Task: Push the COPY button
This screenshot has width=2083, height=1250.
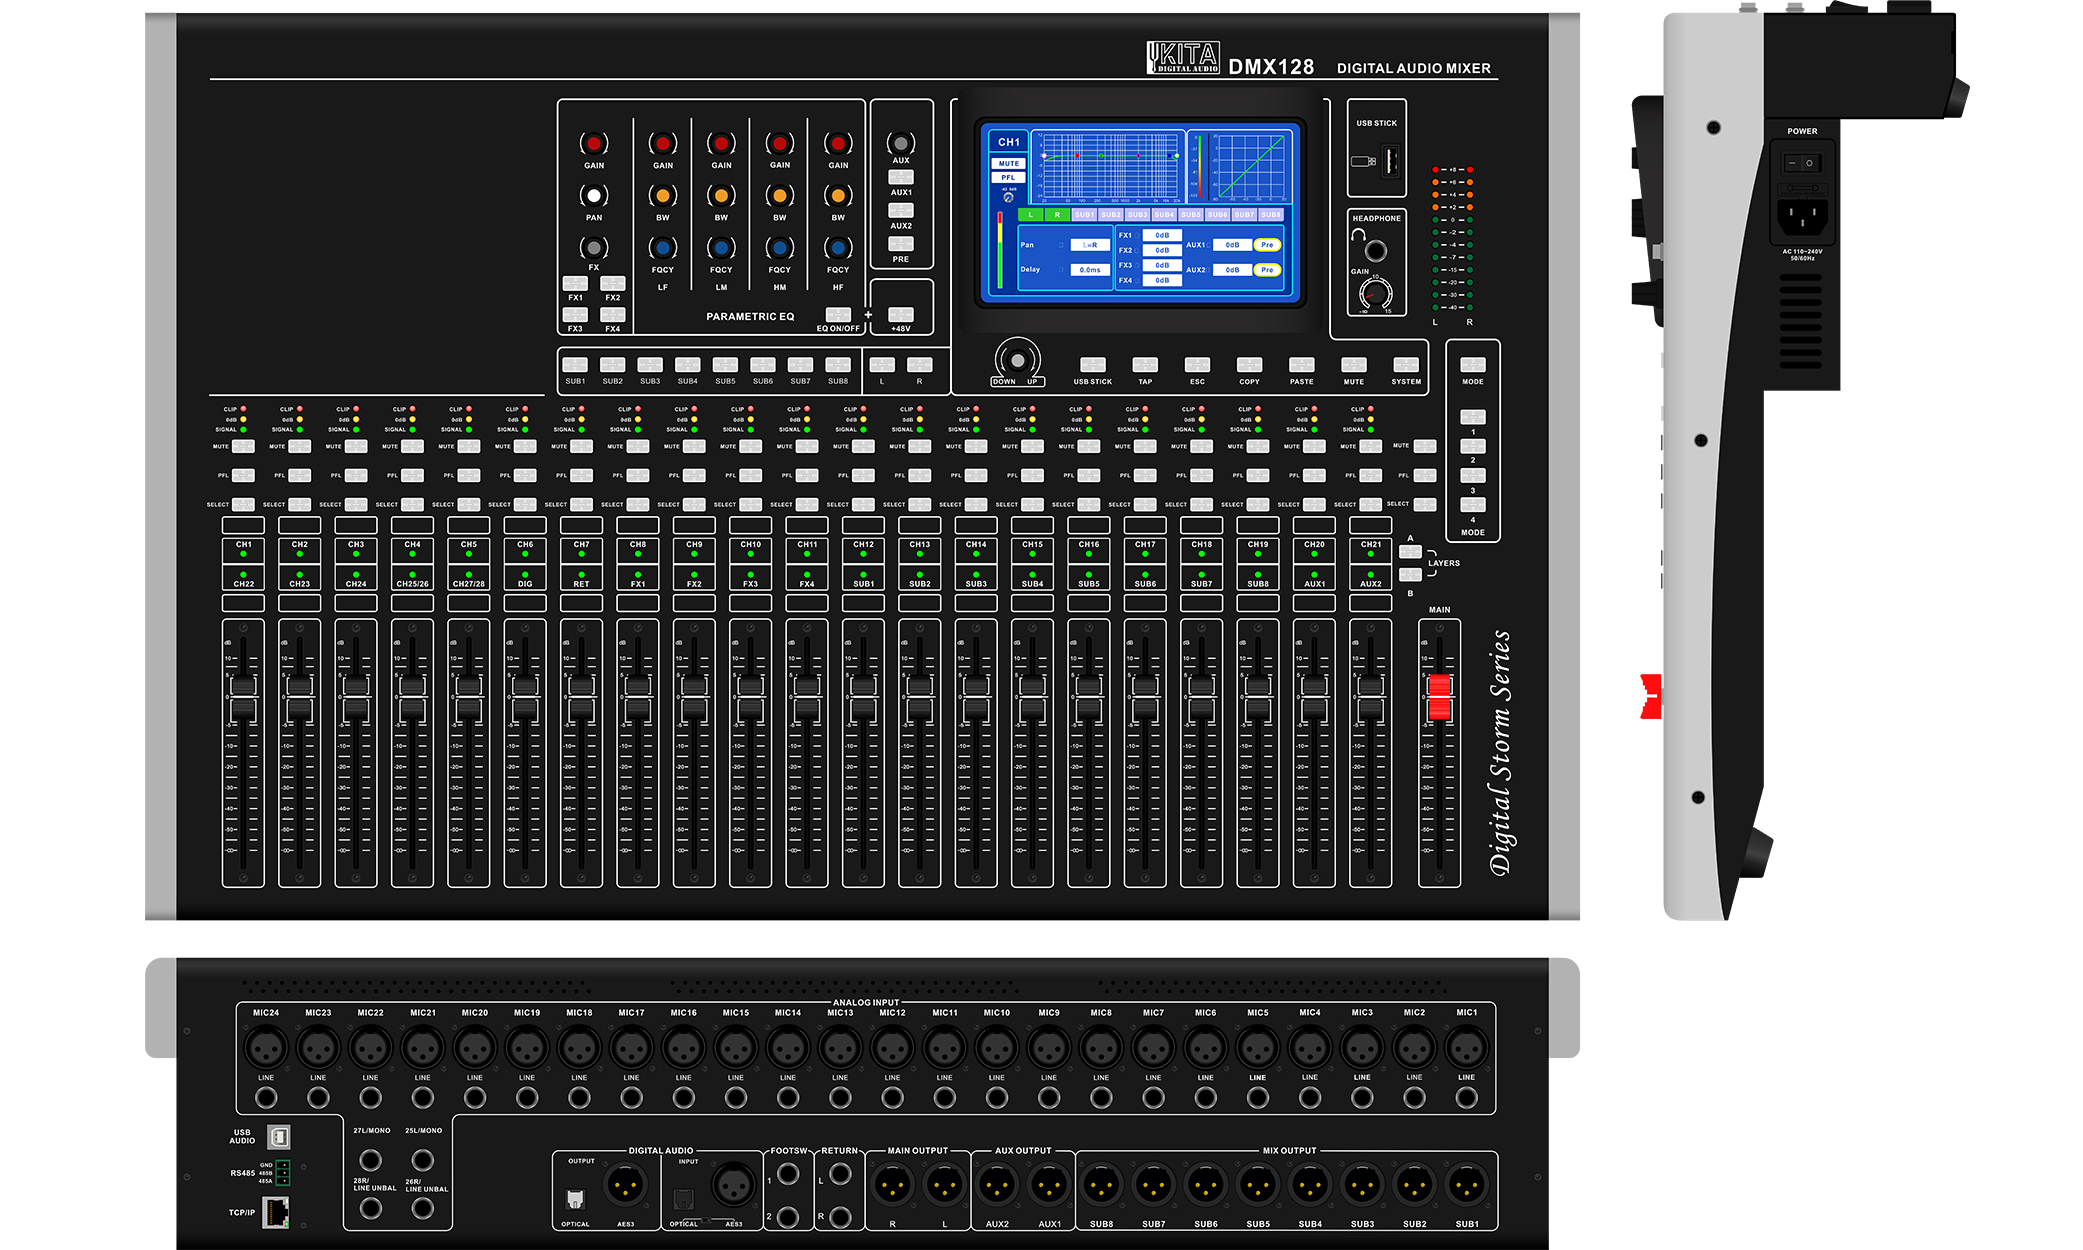Action: [x=1249, y=364]
